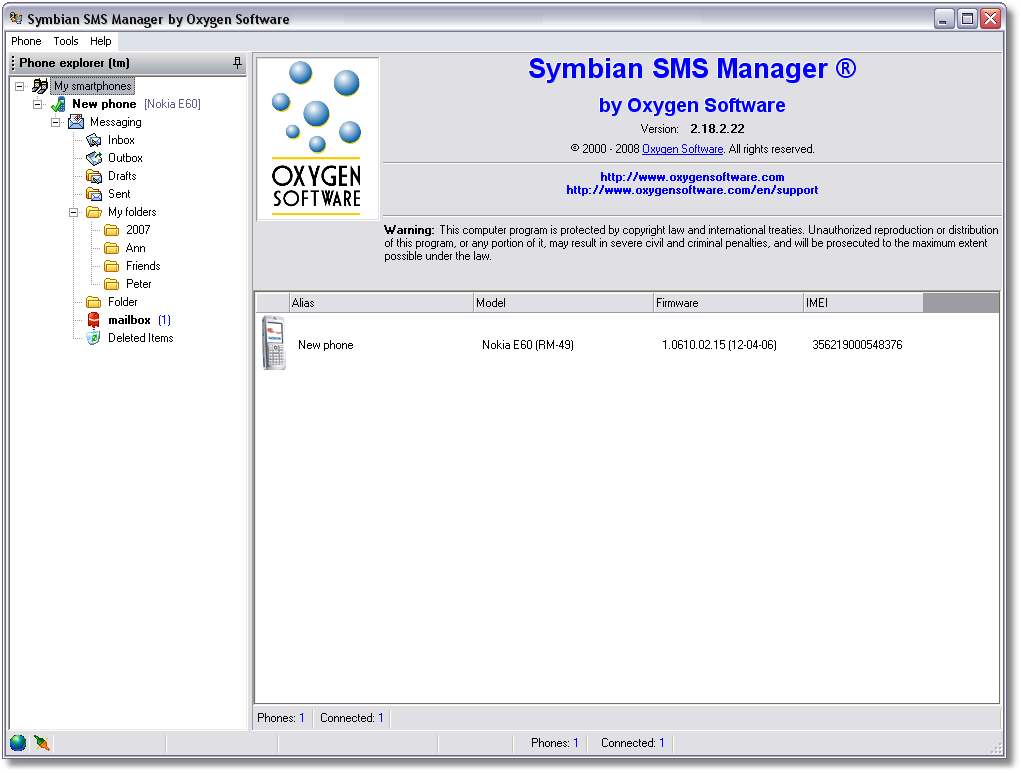Click the red mailbox icon
Screen dimensions: 1021x773
pos(94,320)
